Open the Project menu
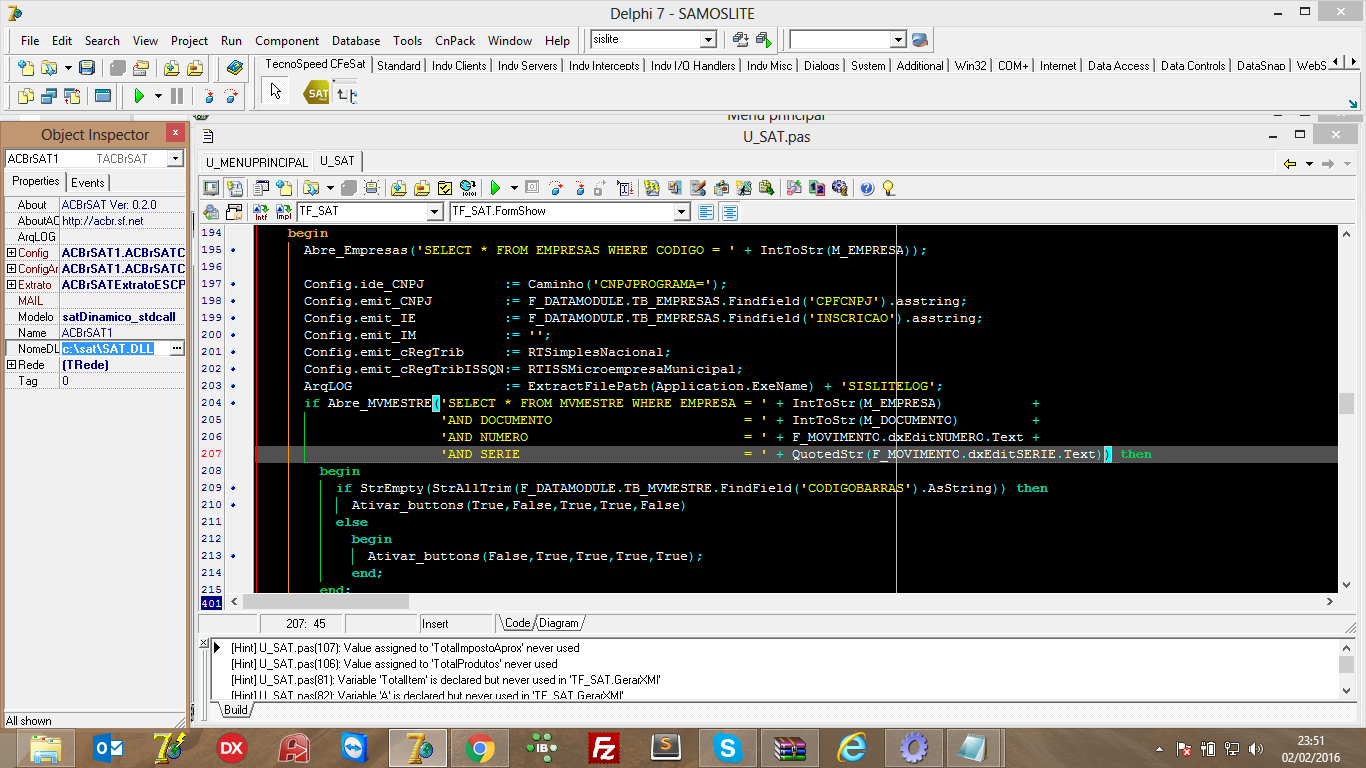This screenshot has width=1366, height=768. 189,40
